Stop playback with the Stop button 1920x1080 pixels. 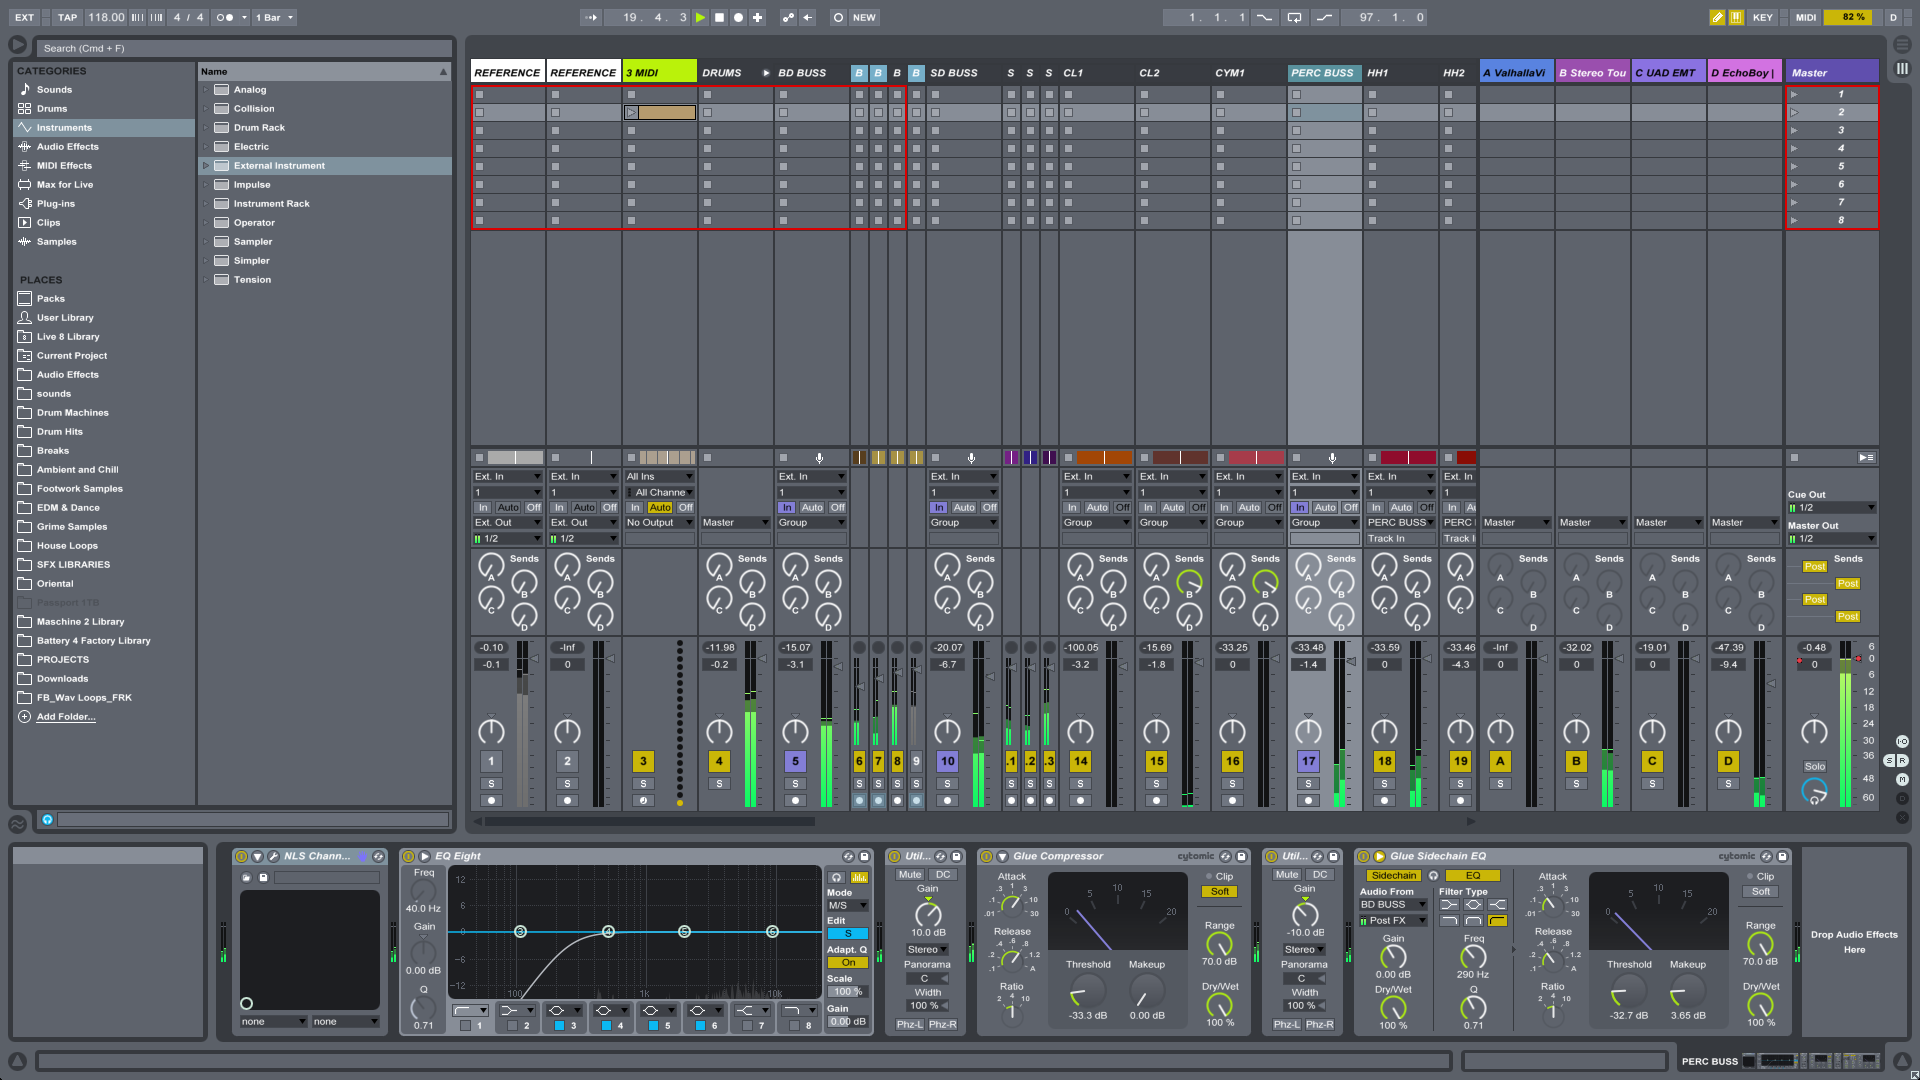click(x=719, y=17)
